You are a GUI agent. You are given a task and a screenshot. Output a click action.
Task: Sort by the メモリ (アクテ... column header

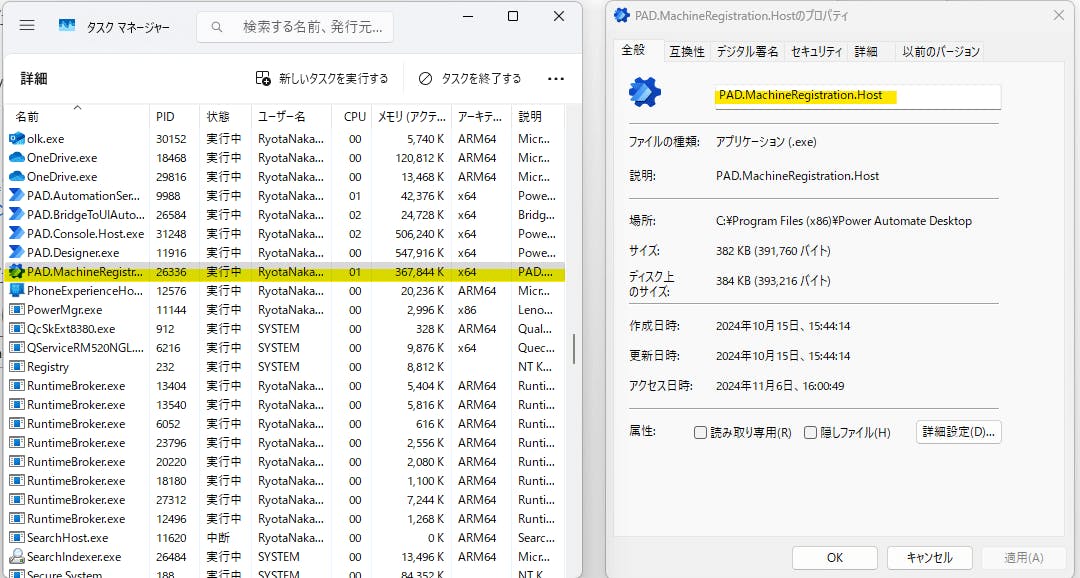[x=412, y=116]
